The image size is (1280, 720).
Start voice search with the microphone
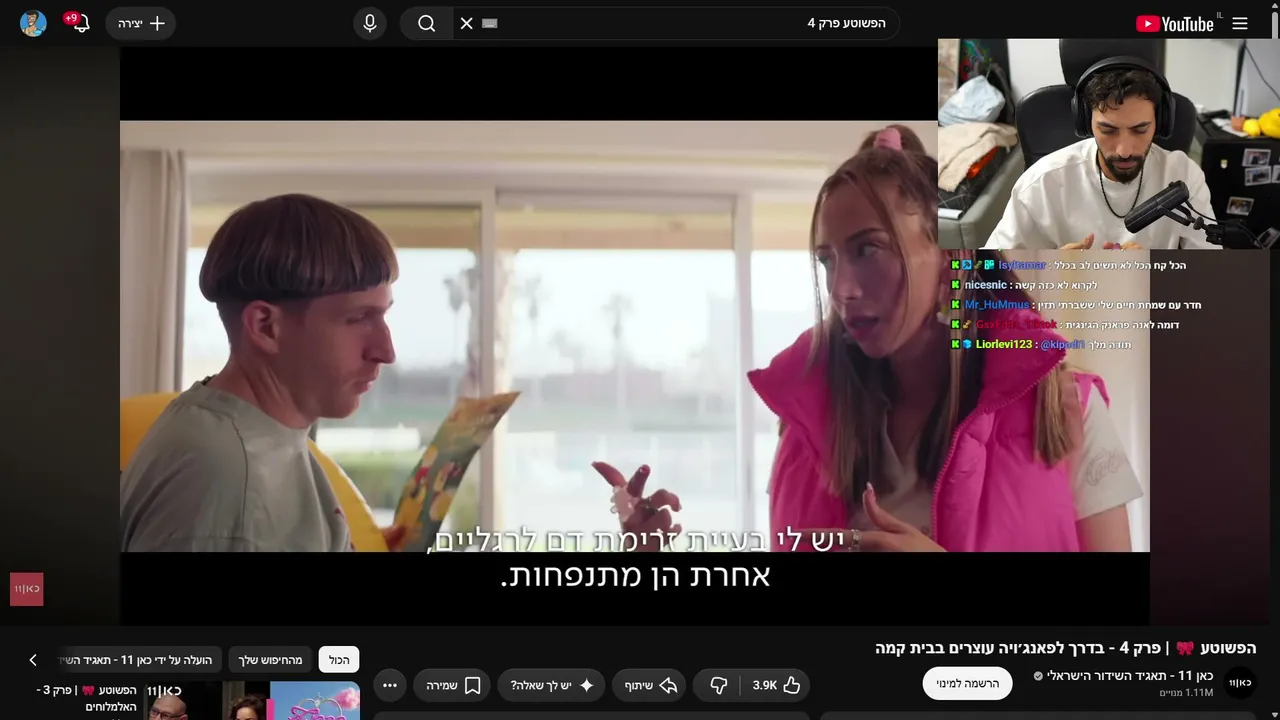pyautogui.click(x=370, y=23)
